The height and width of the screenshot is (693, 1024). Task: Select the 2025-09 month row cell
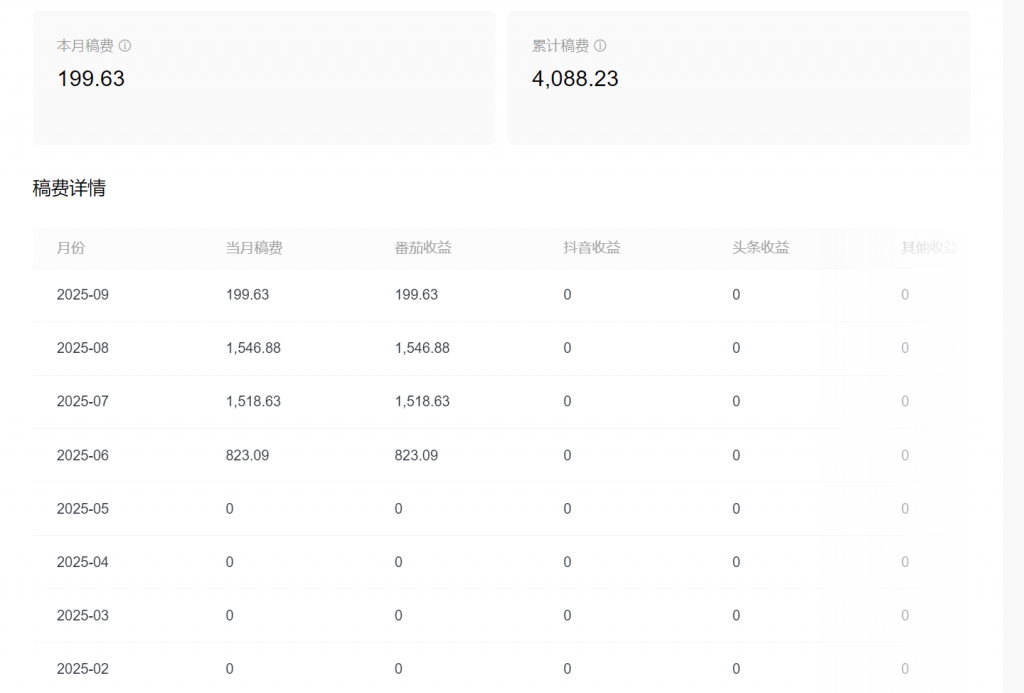83,295
